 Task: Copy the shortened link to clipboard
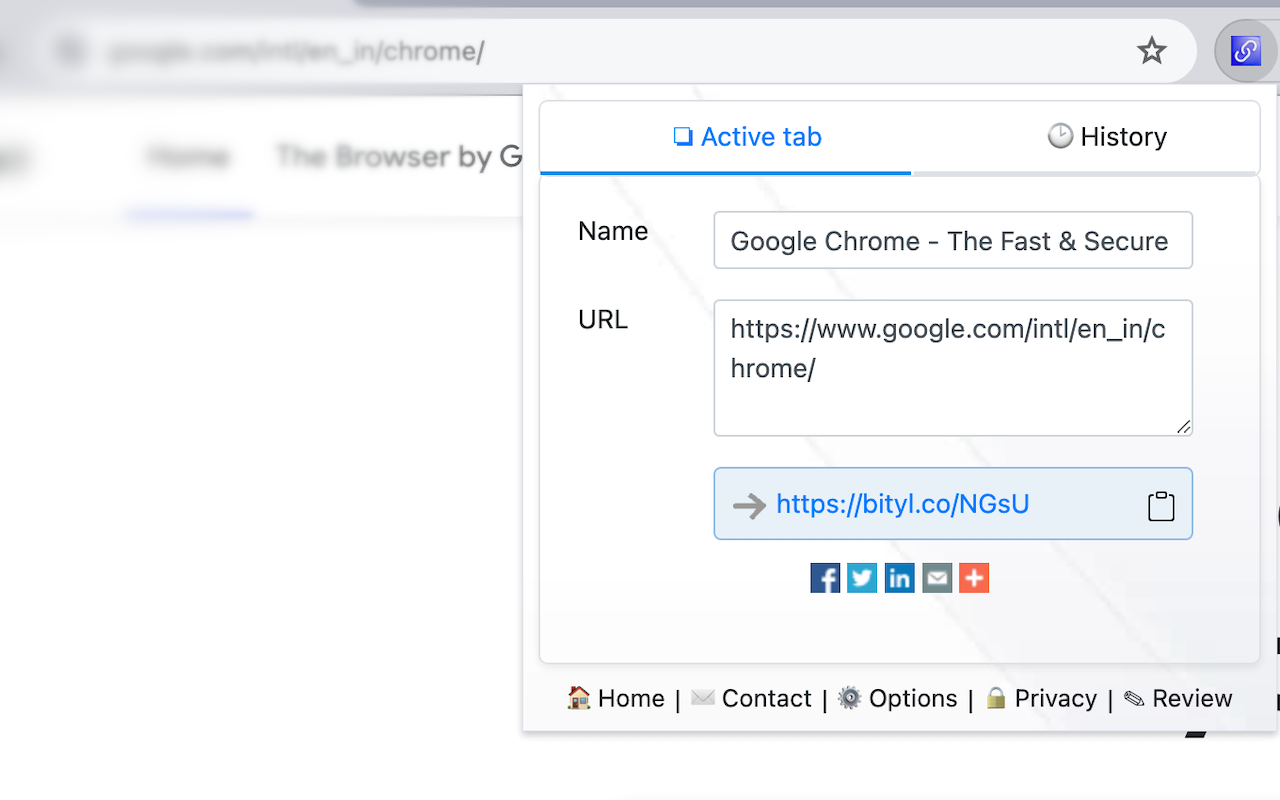1161,505
